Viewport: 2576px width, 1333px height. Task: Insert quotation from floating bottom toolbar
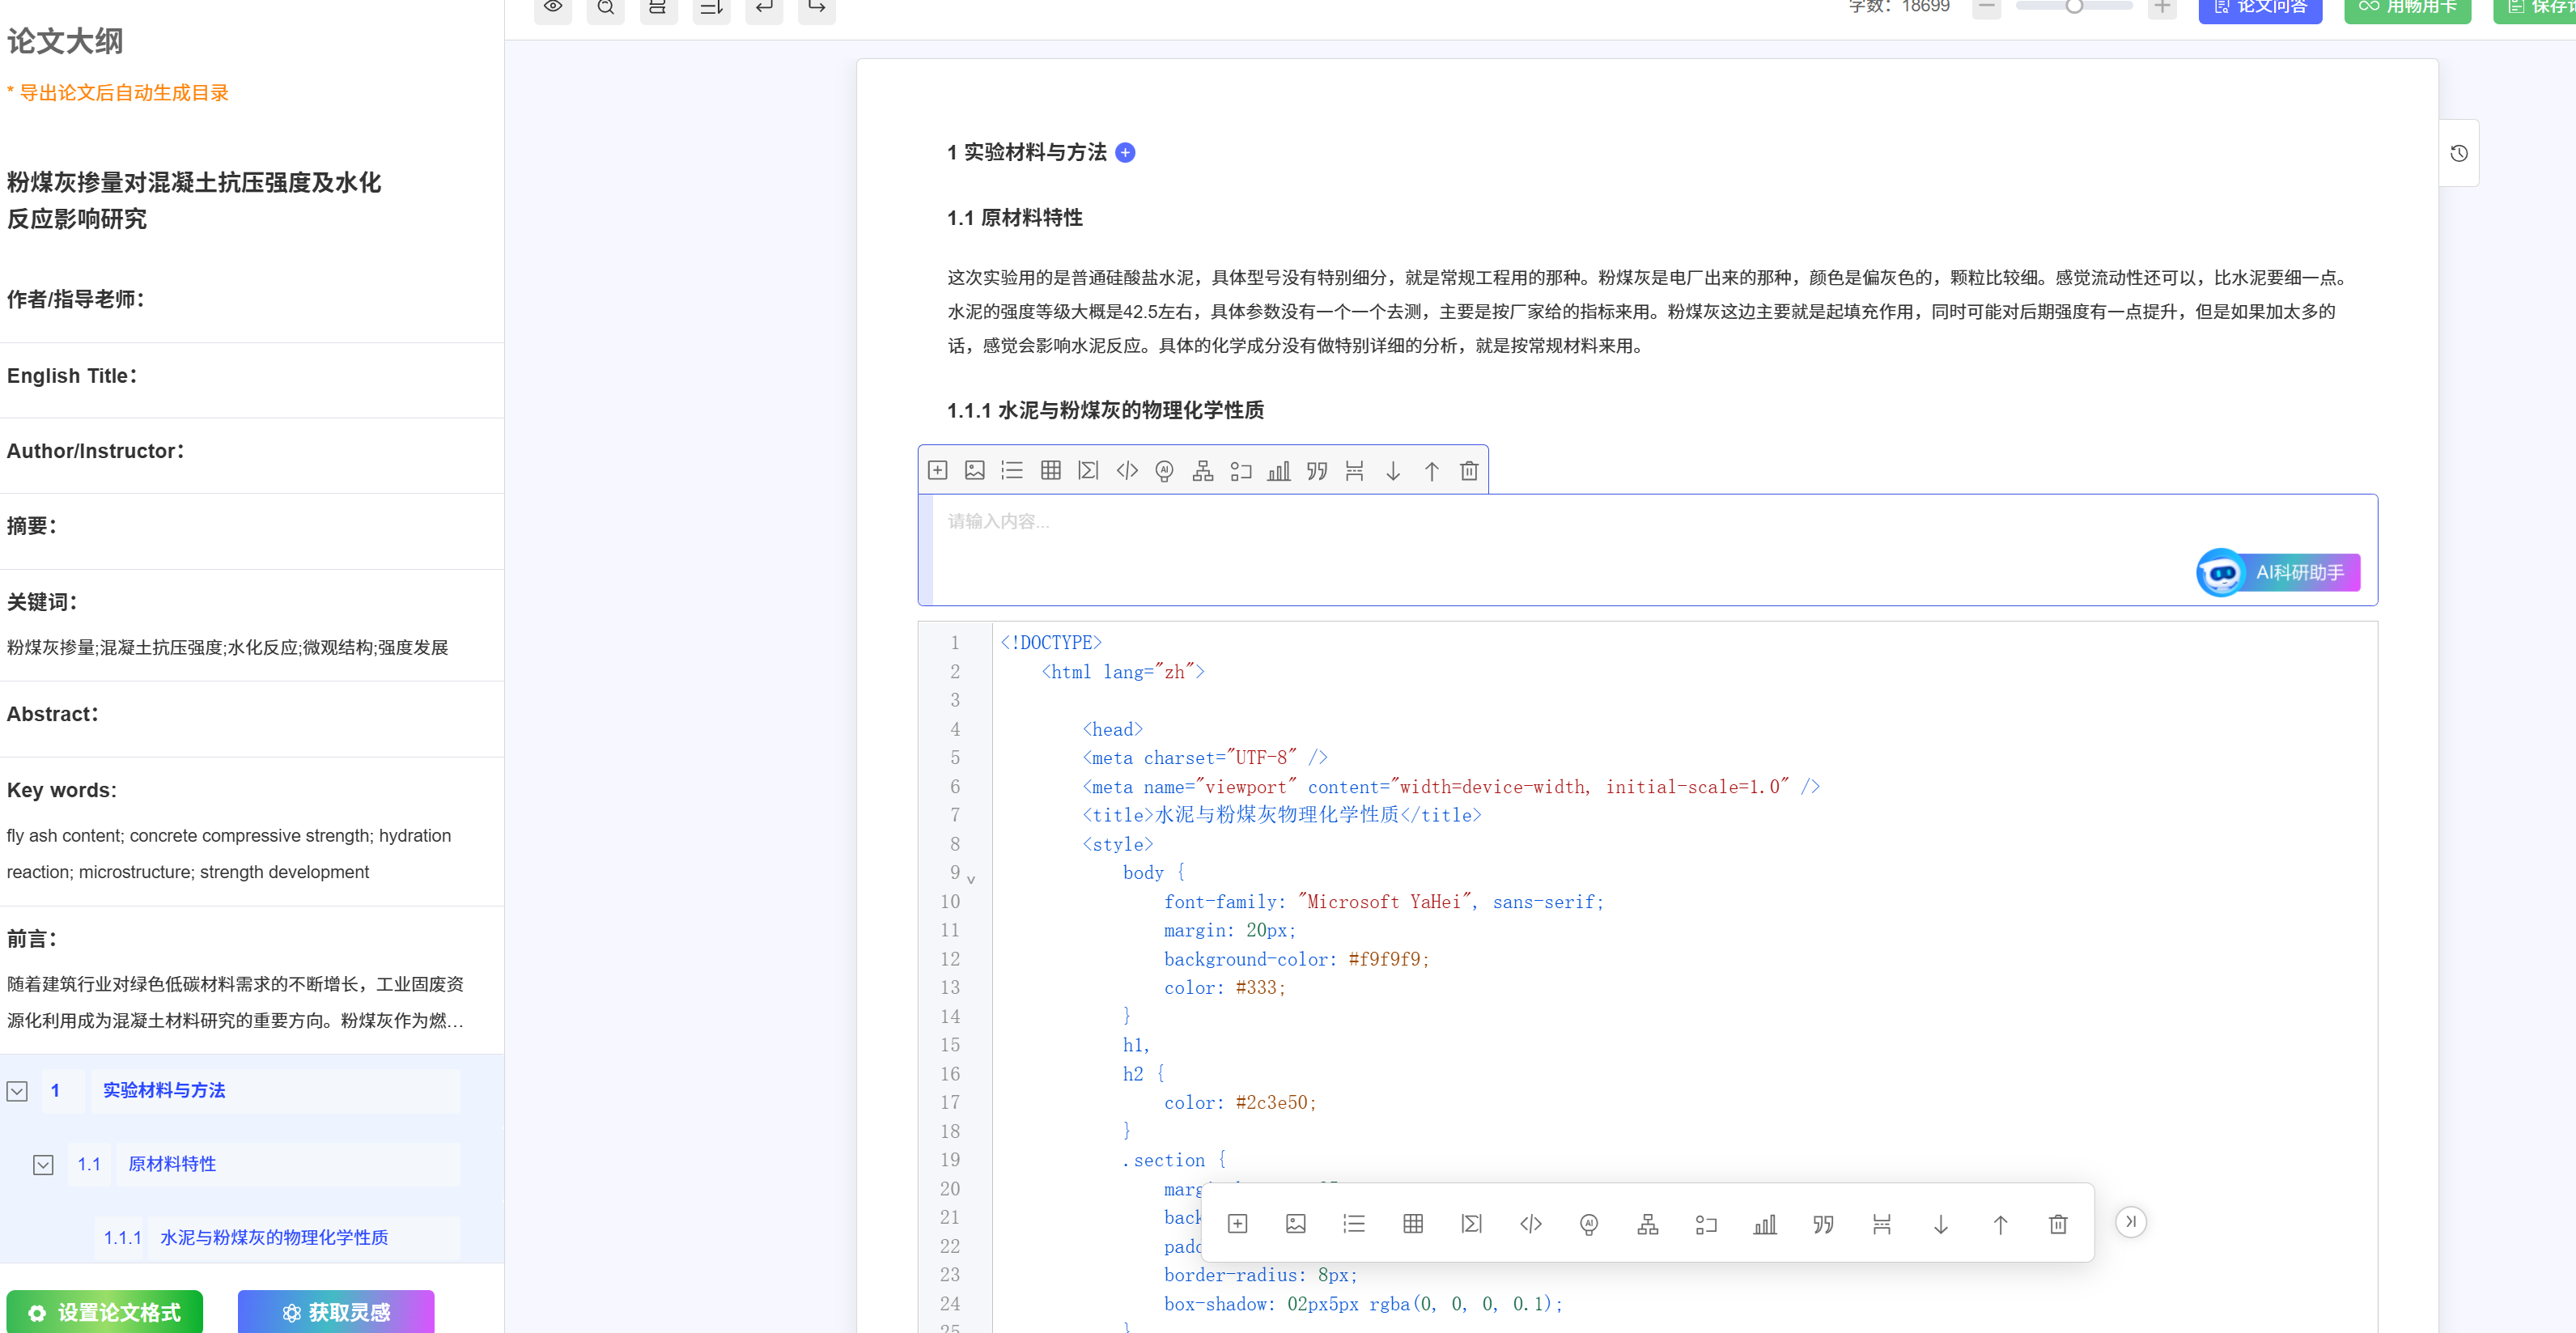tap(1823, 1224)
